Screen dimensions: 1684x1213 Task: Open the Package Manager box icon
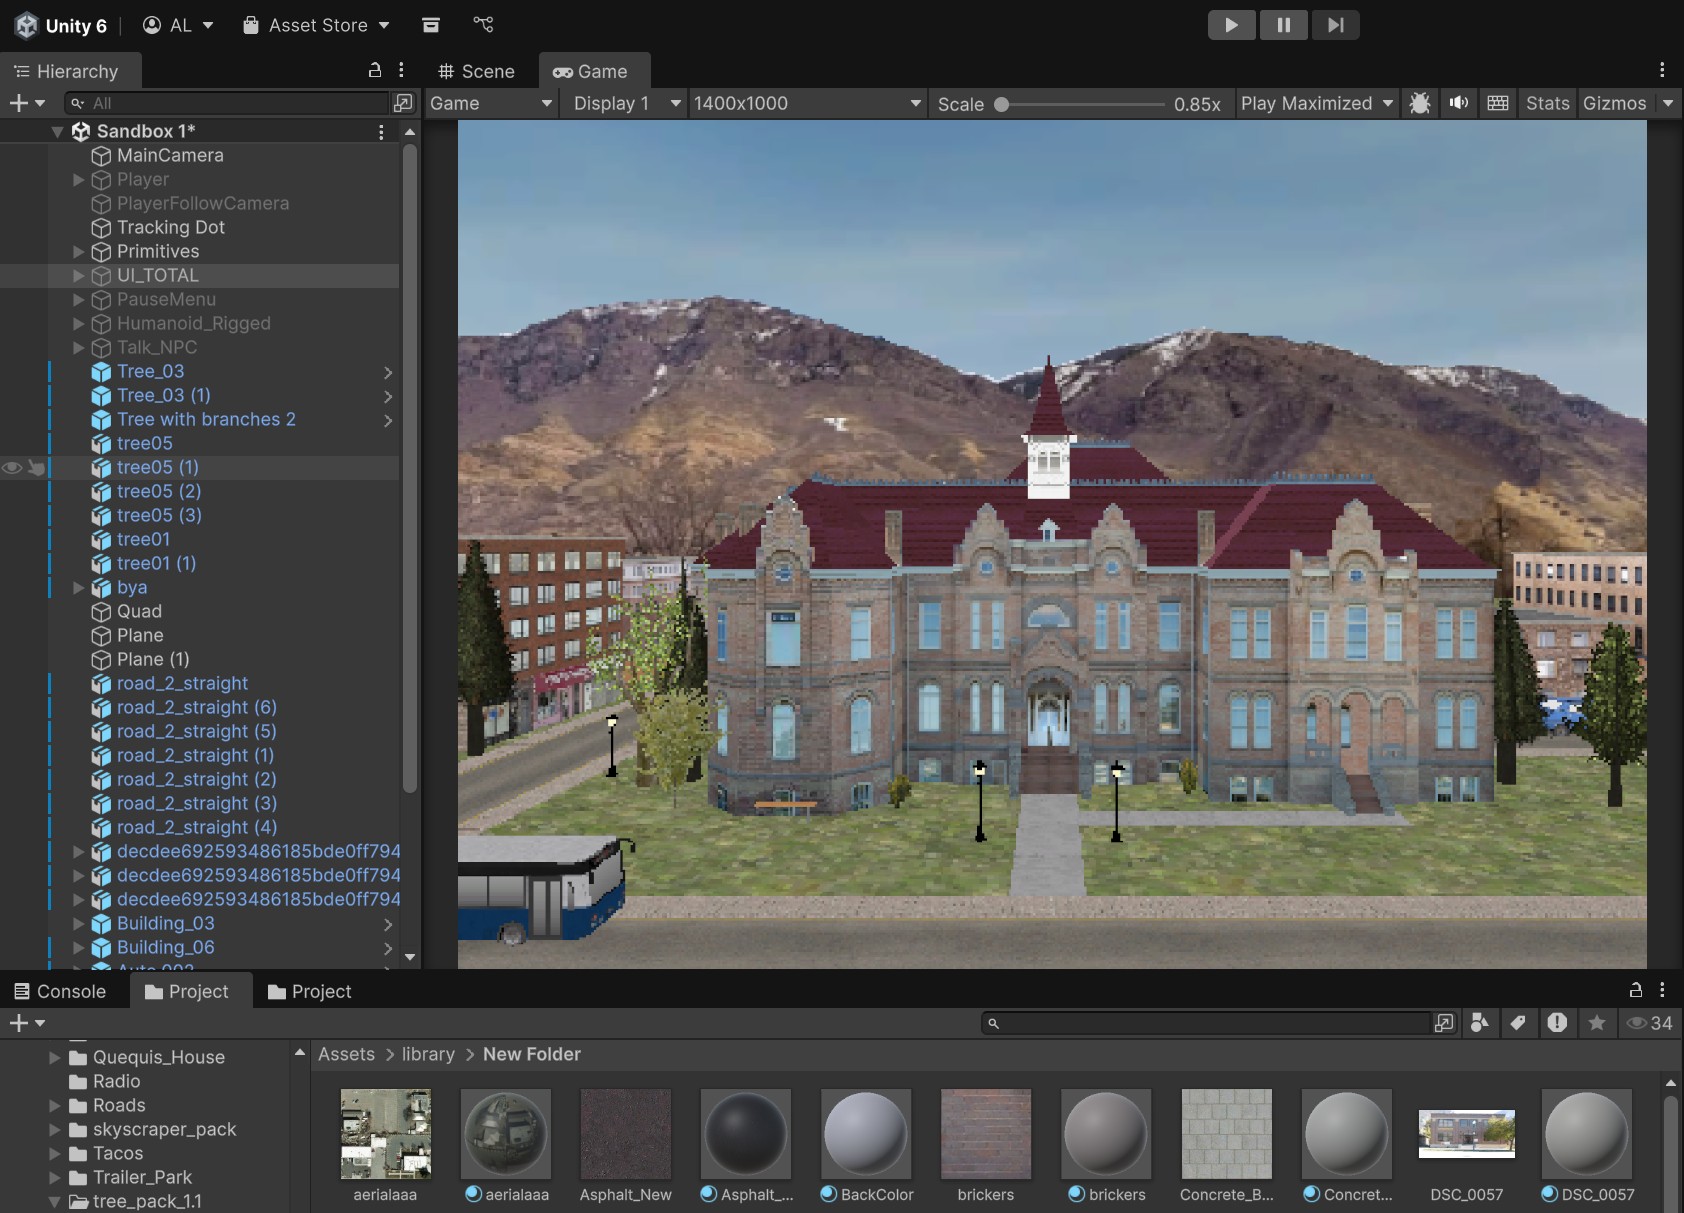point(431,25)
